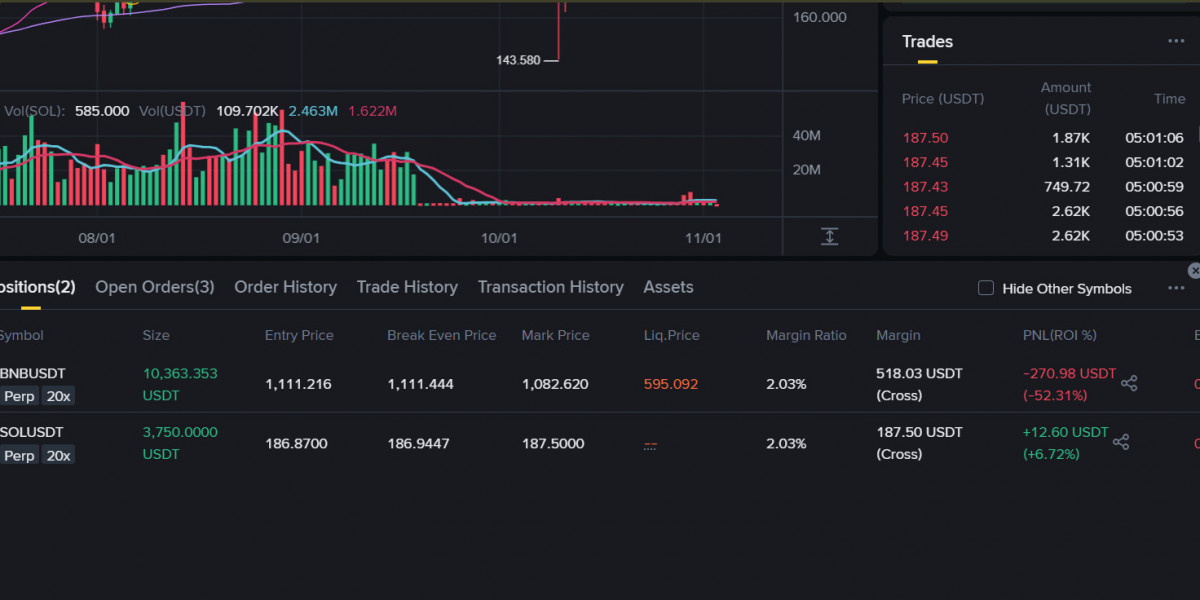This screenshot has height=600, width=1200.
Task: Go to the Trade History tab
Action: (x=407, y=287)
